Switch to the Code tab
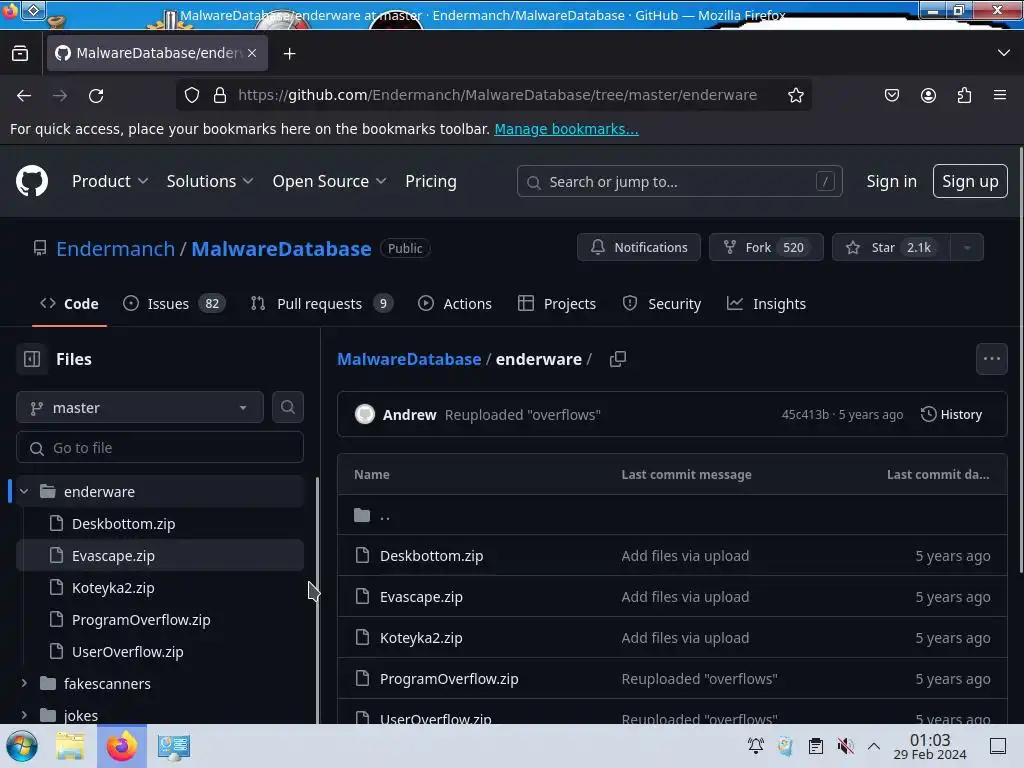This screenshot has width=1024, height=768. [x=69, y=304]
